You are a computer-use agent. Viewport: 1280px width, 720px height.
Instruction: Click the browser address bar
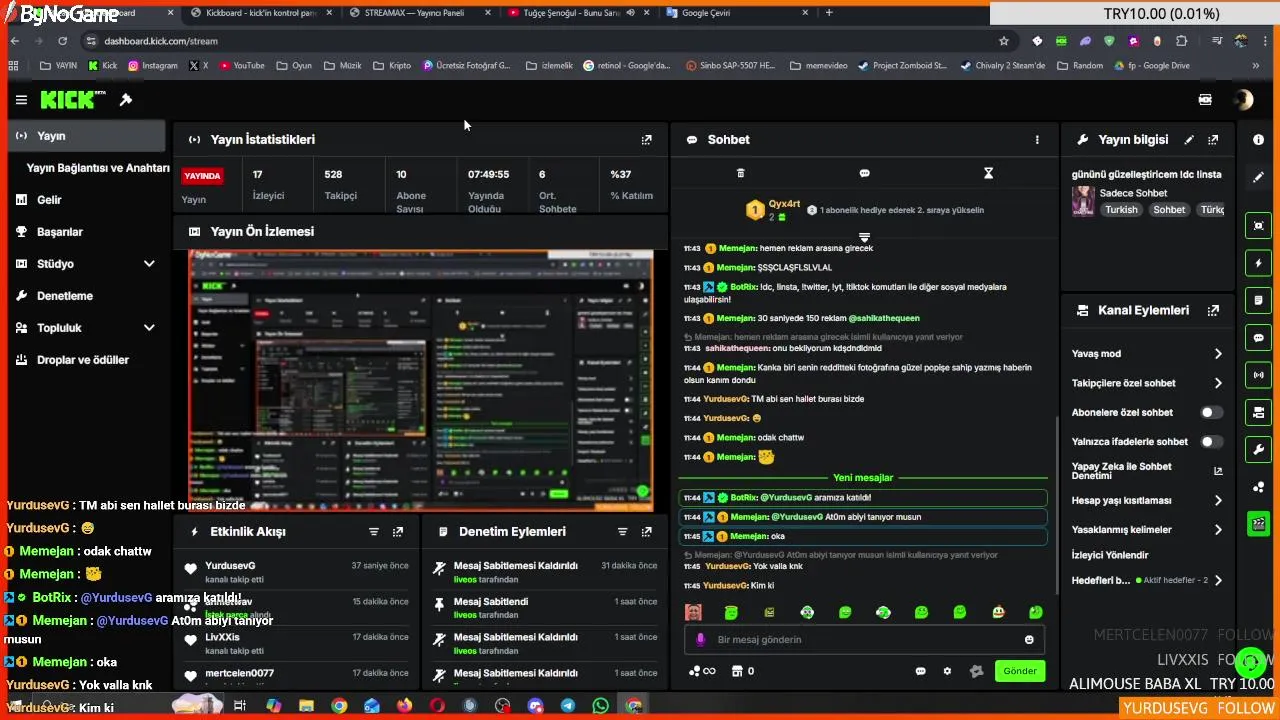click(x=540, y=41)
